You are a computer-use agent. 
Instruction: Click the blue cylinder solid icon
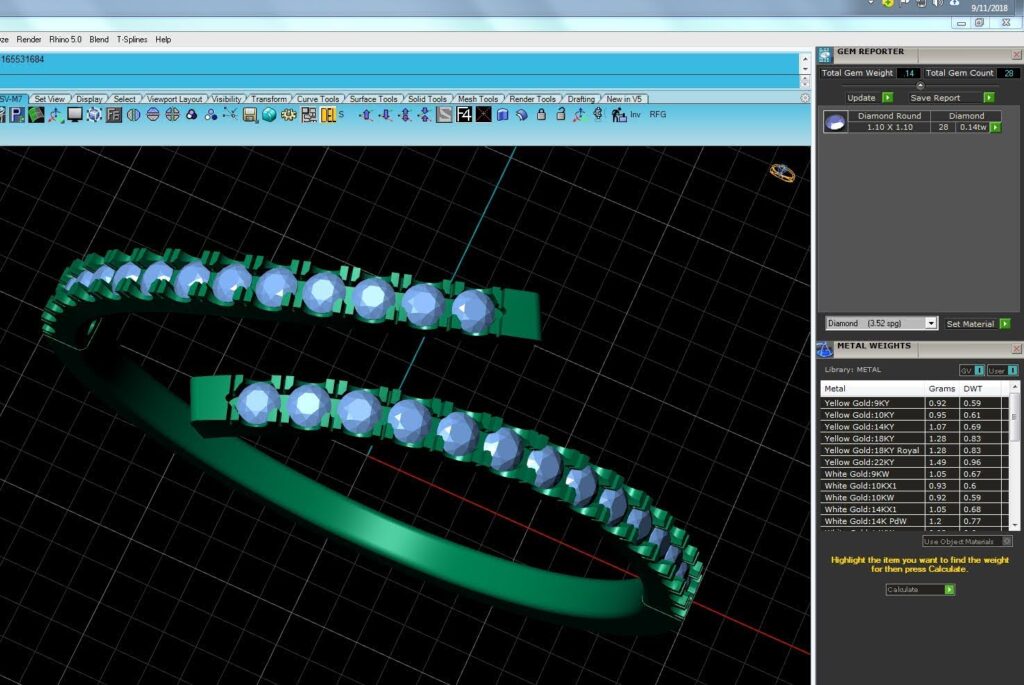coord(502,115)
